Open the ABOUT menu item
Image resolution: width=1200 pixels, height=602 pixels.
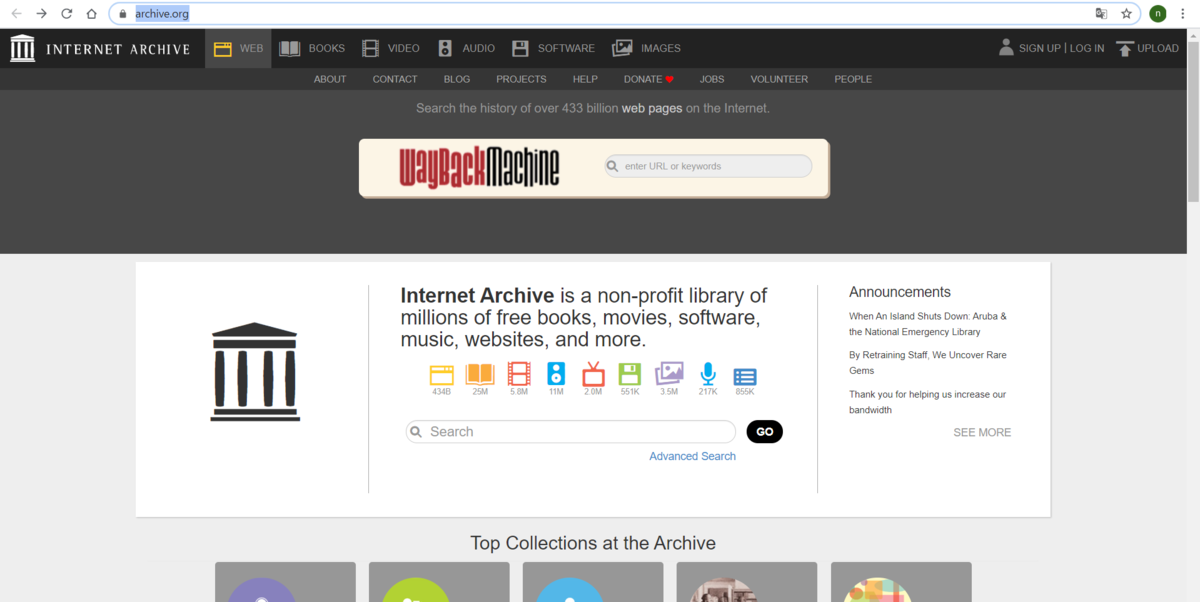pyautogui.click(x=330, y=79)
